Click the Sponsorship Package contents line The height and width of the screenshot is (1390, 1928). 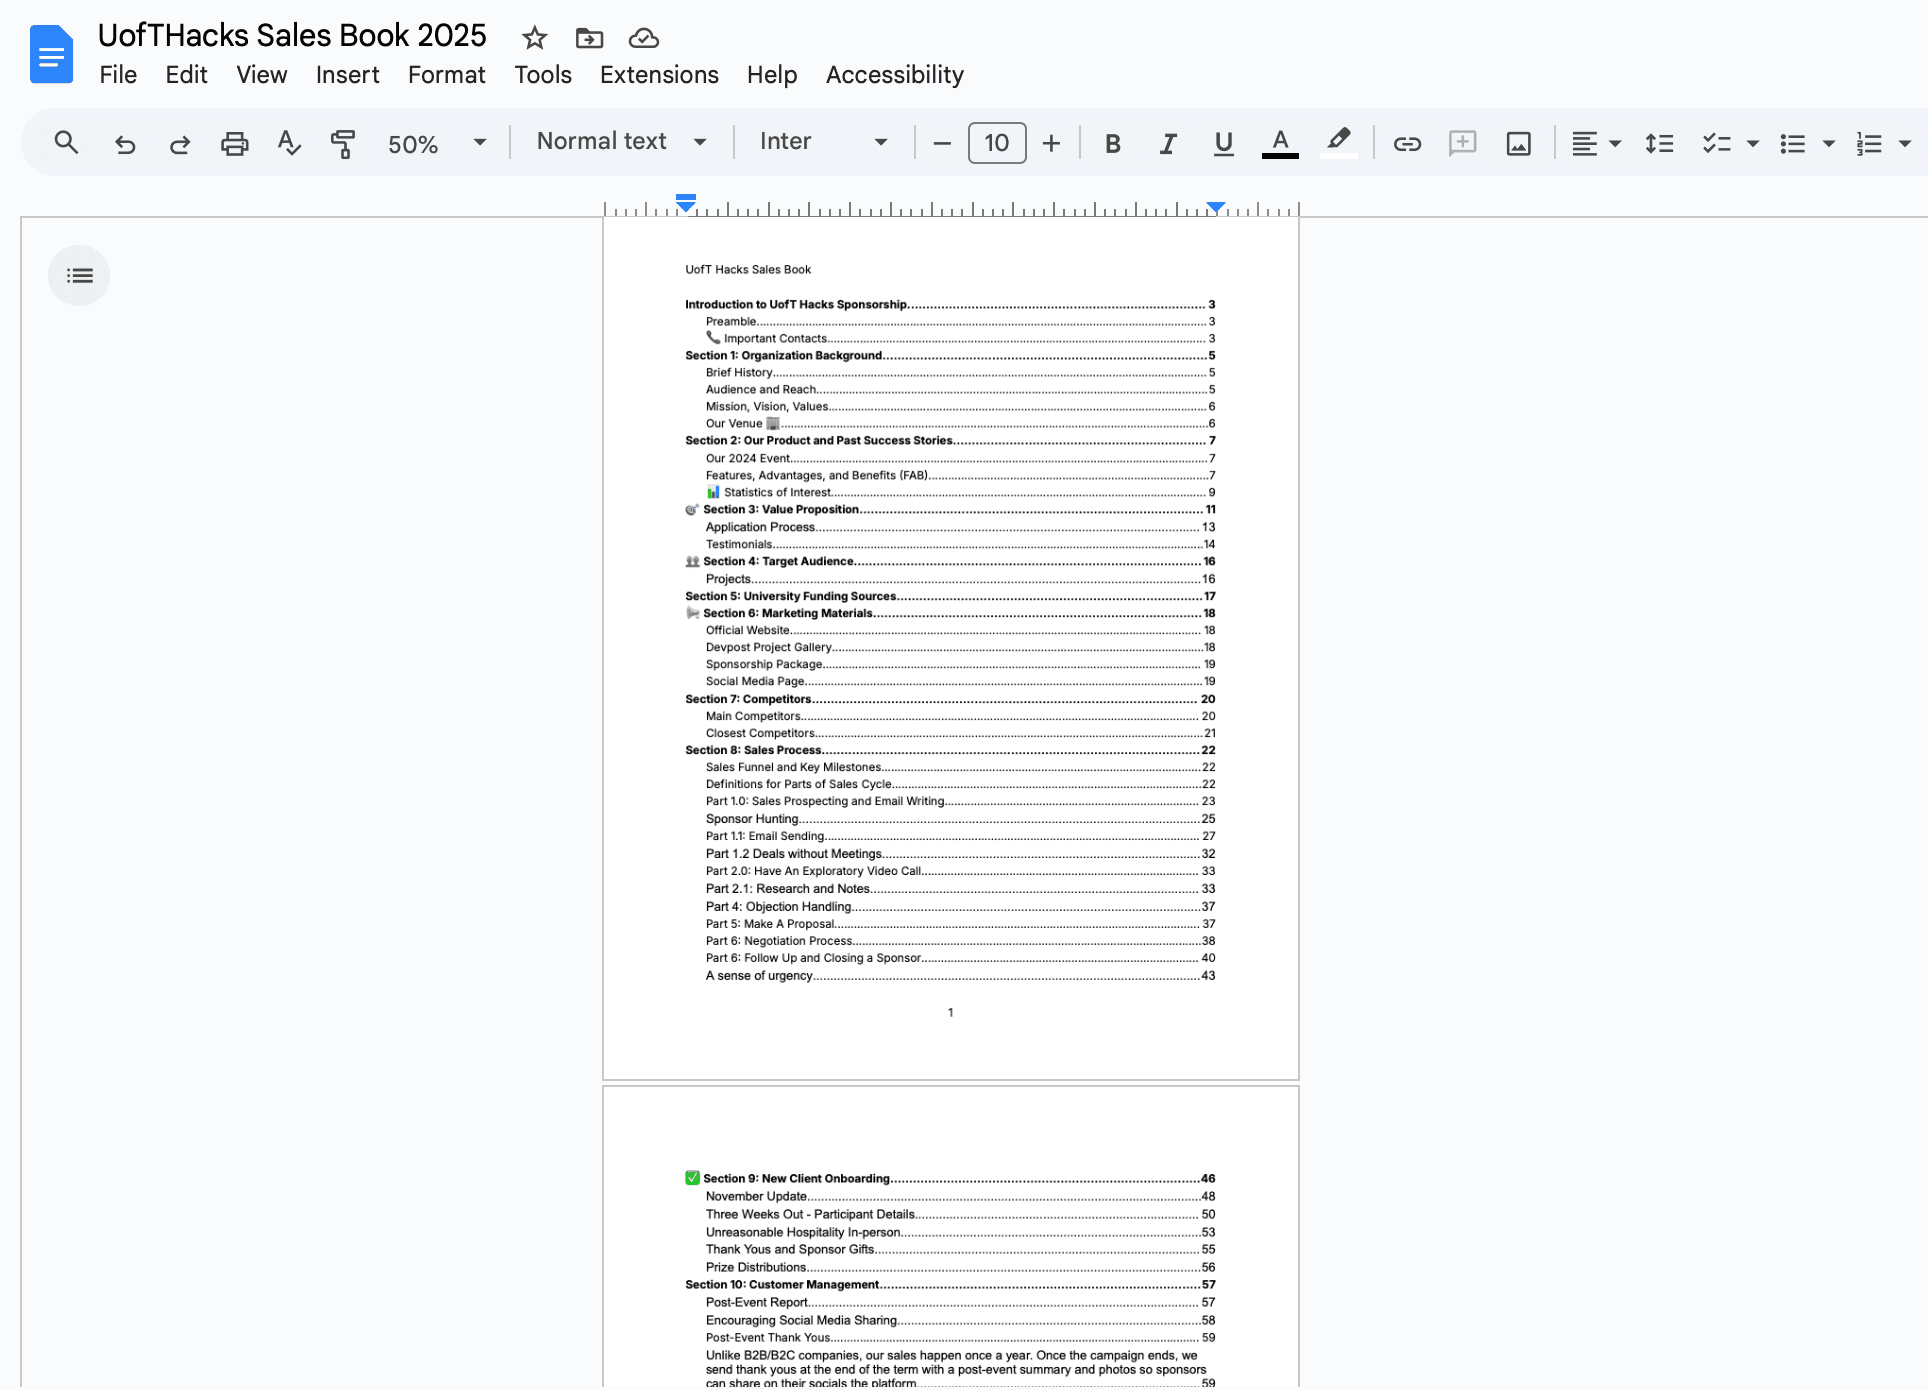click(960, 664)
